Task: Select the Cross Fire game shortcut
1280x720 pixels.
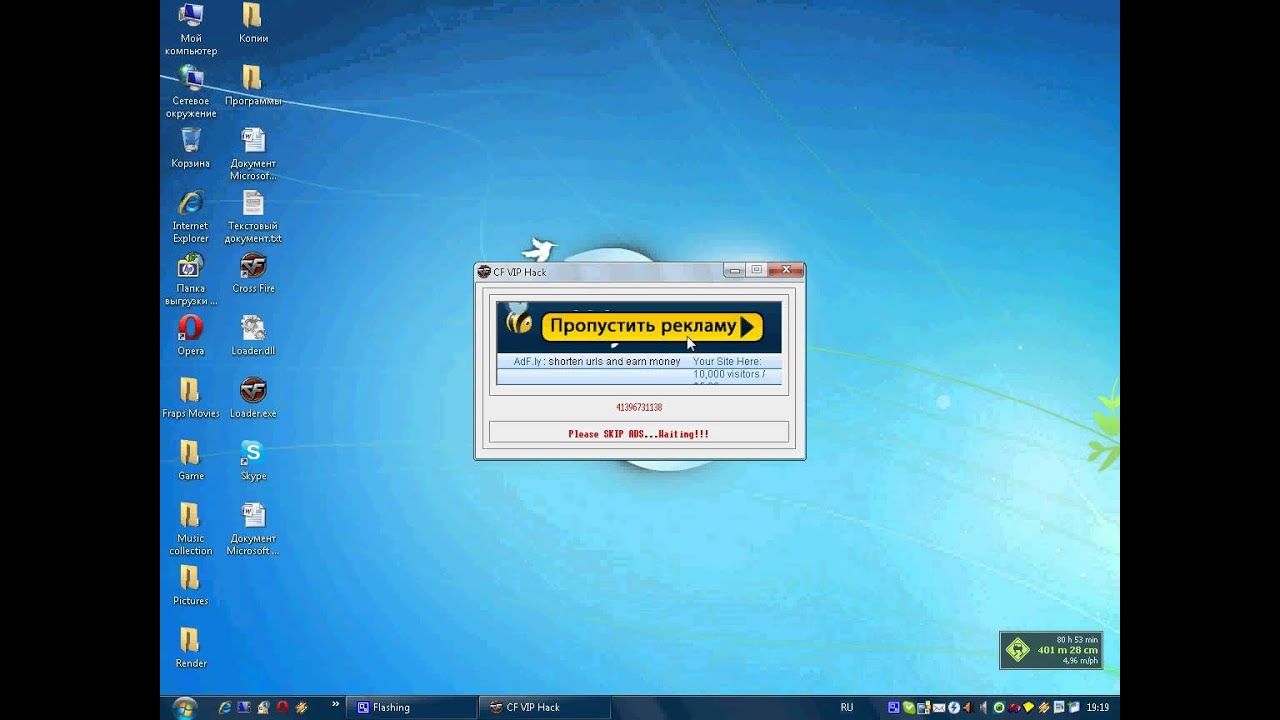Action: click(253, 273)
